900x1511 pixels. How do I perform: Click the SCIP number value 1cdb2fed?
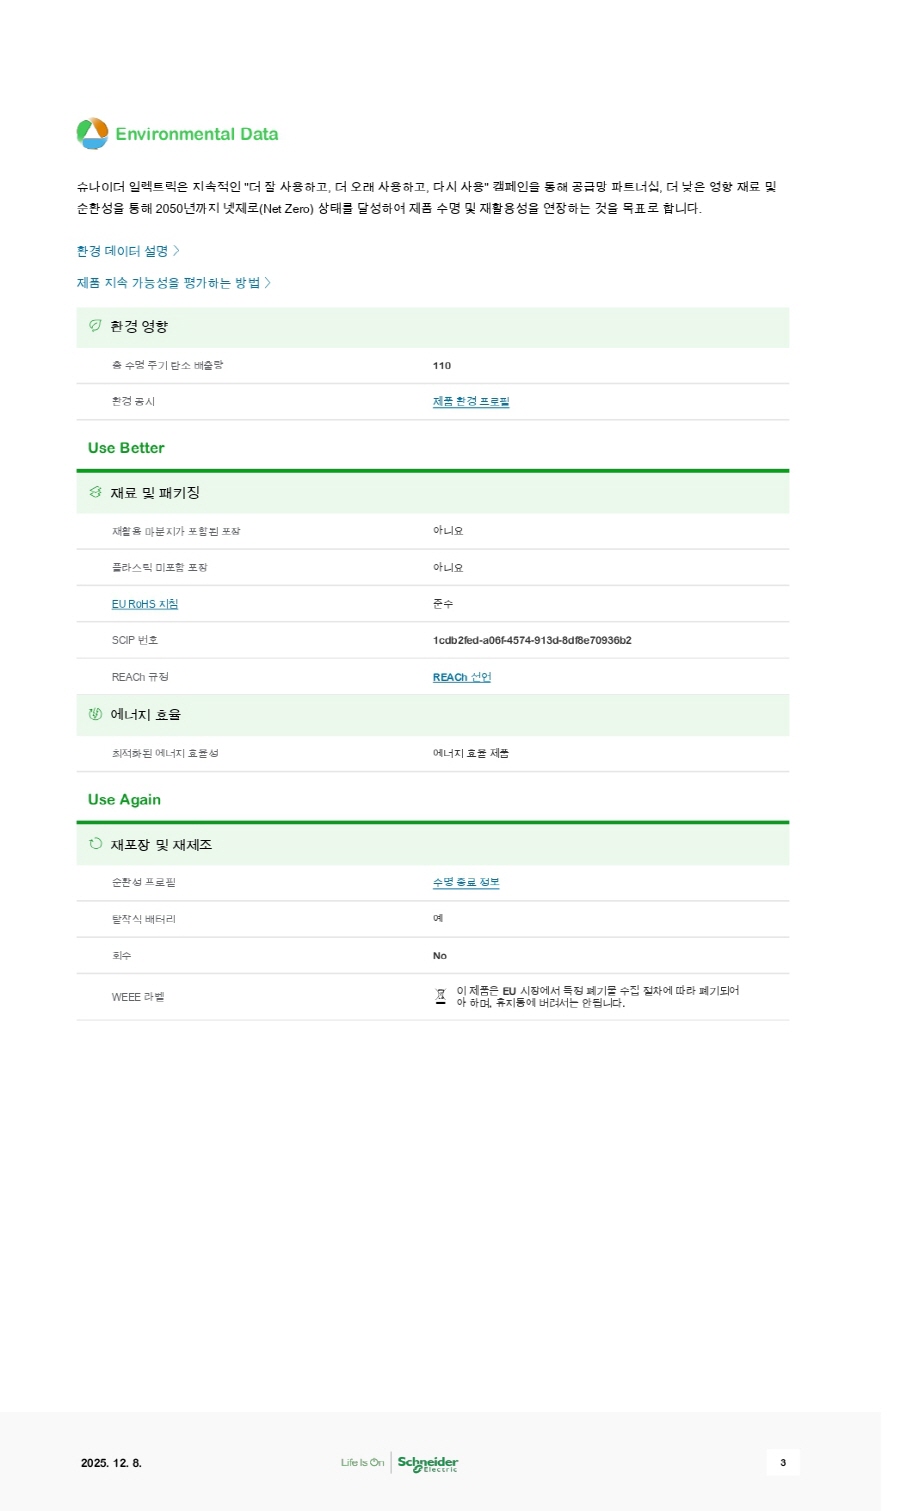tap(532, 640)
